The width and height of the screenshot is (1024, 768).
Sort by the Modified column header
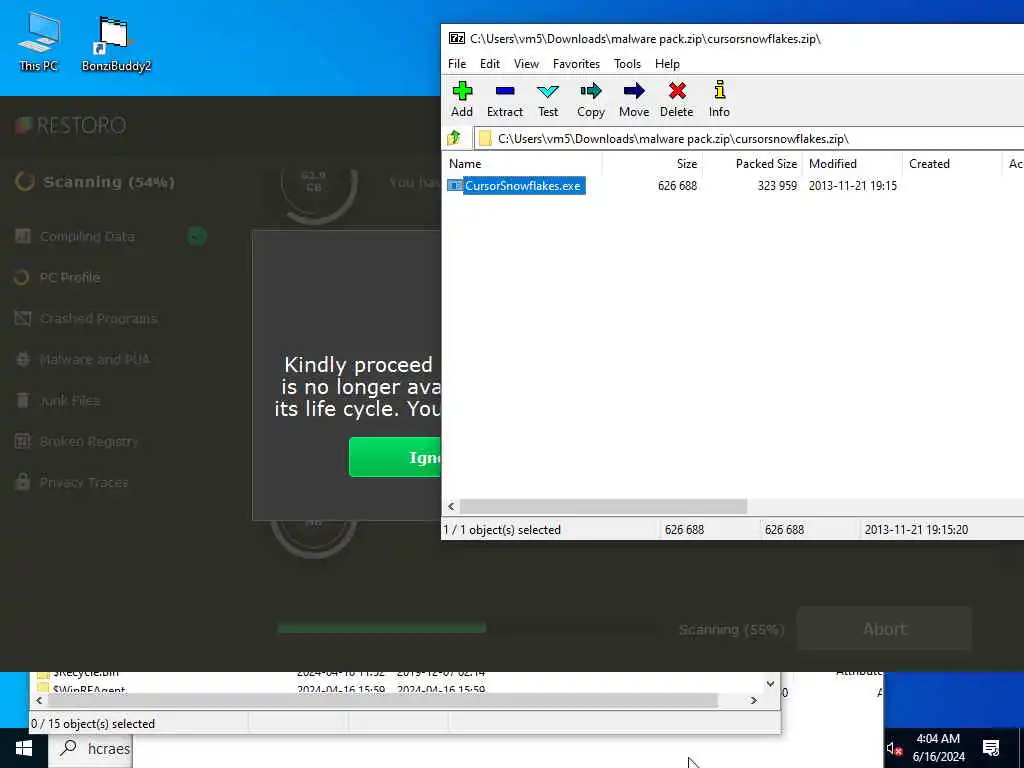coord(852,164)
